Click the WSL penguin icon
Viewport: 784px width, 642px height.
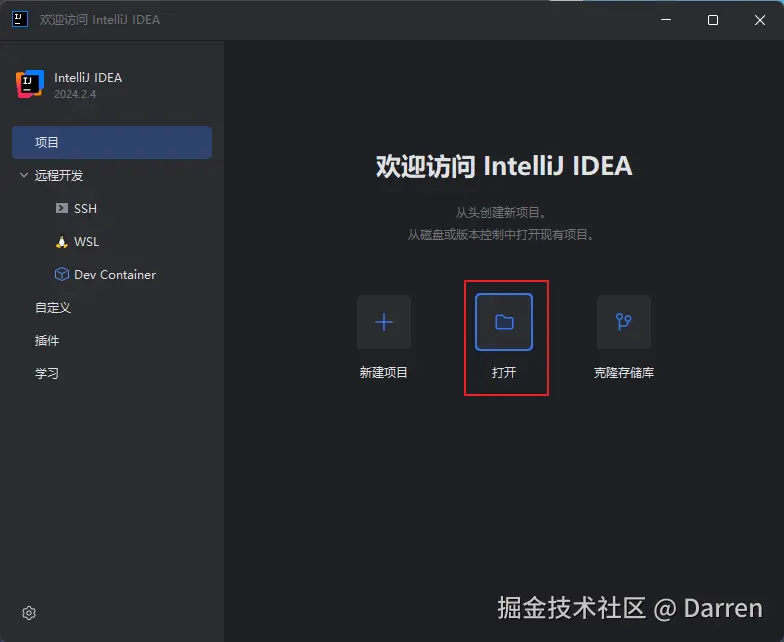point(62,242)
